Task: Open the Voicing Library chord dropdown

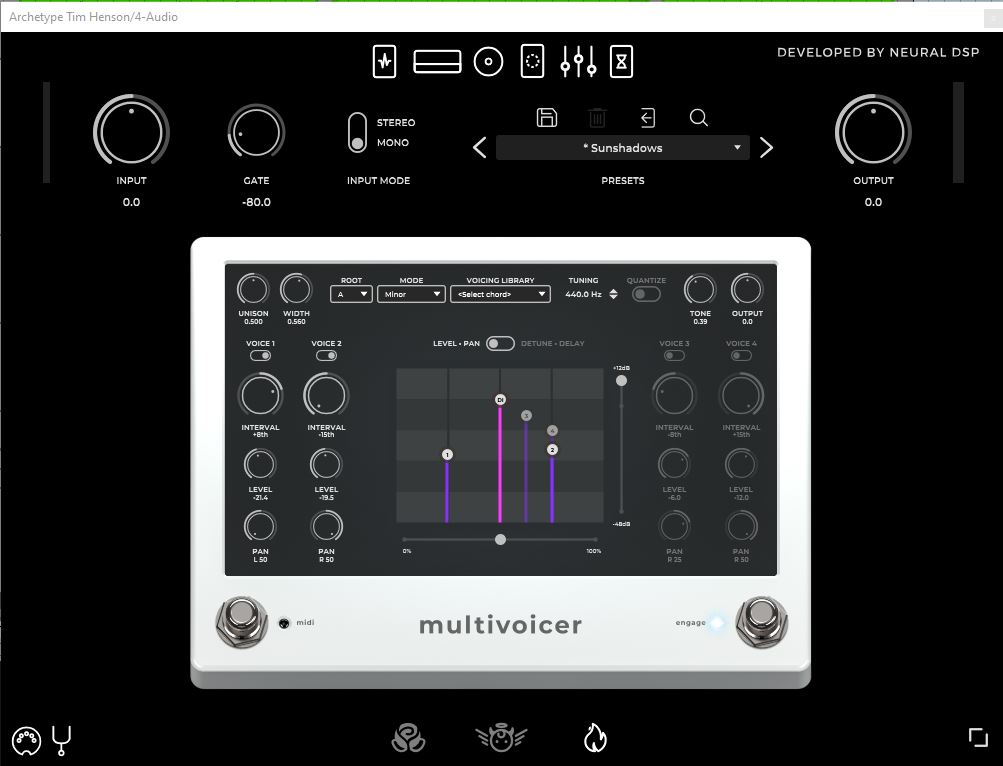Action: [500, 294]
